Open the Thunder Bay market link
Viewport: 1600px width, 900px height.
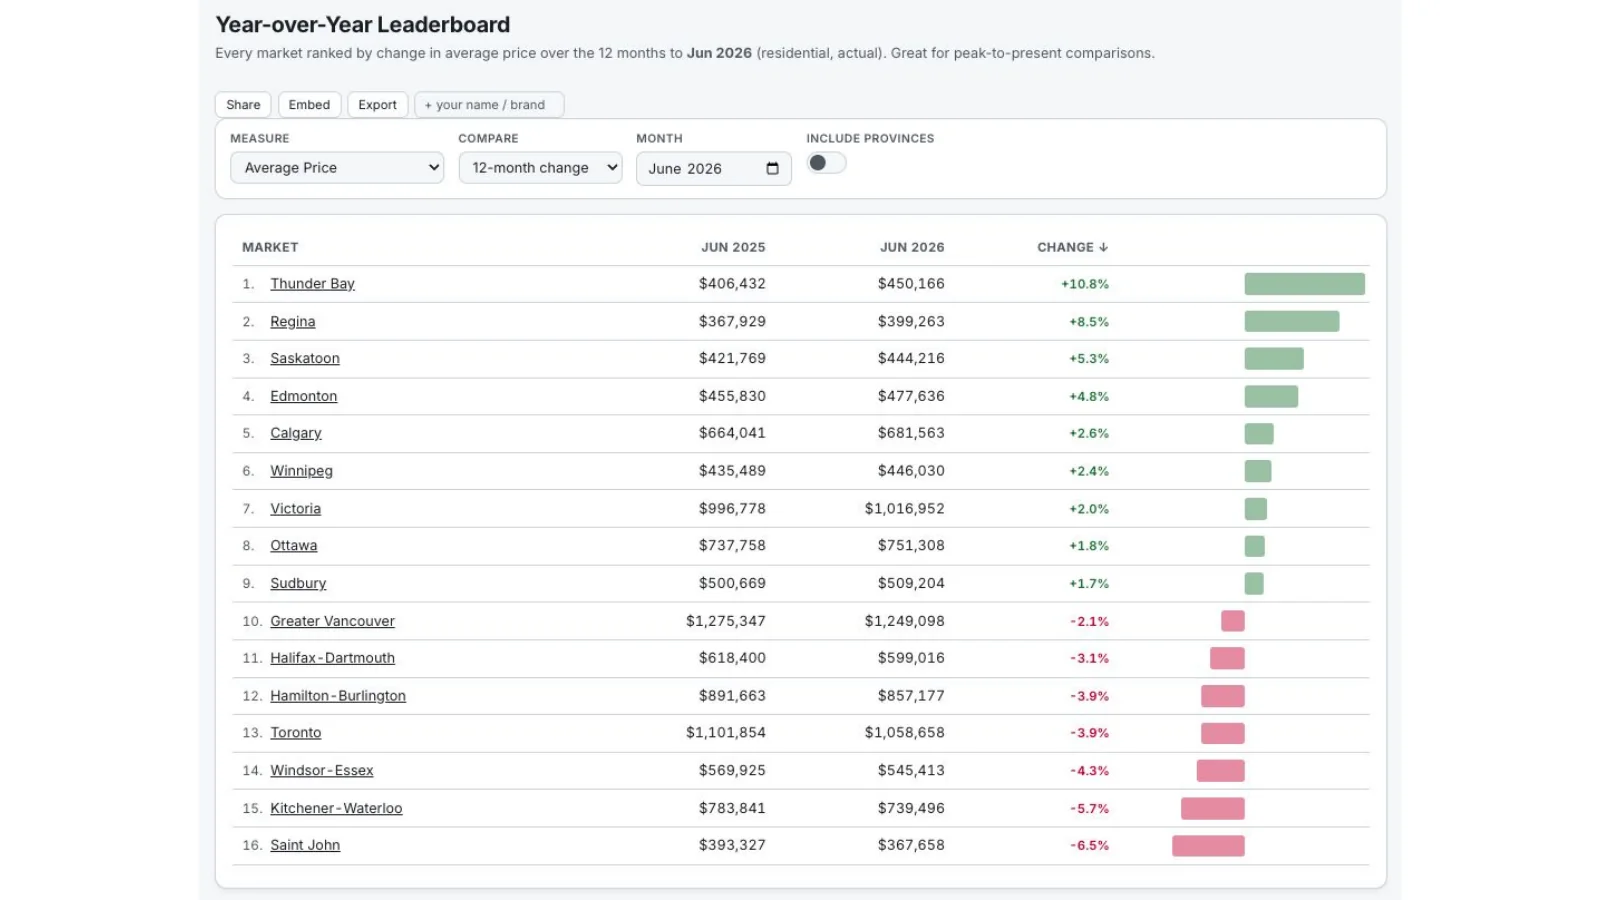[x=312, y=284]
